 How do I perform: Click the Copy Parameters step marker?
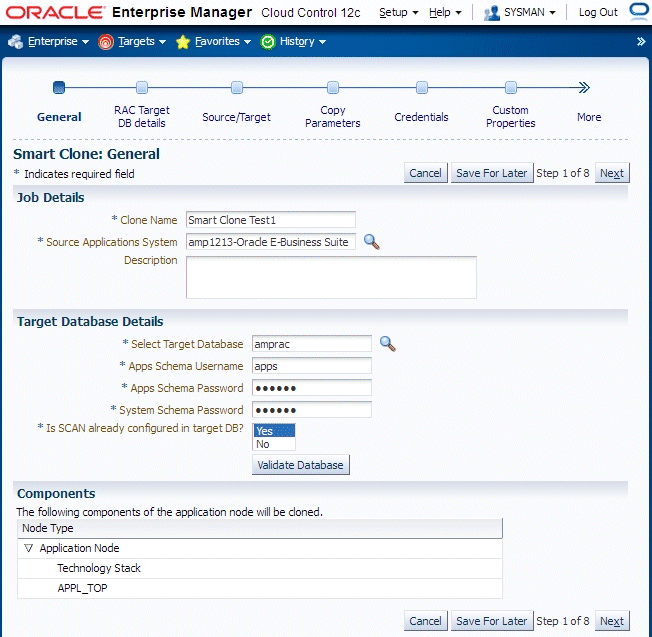333,88
